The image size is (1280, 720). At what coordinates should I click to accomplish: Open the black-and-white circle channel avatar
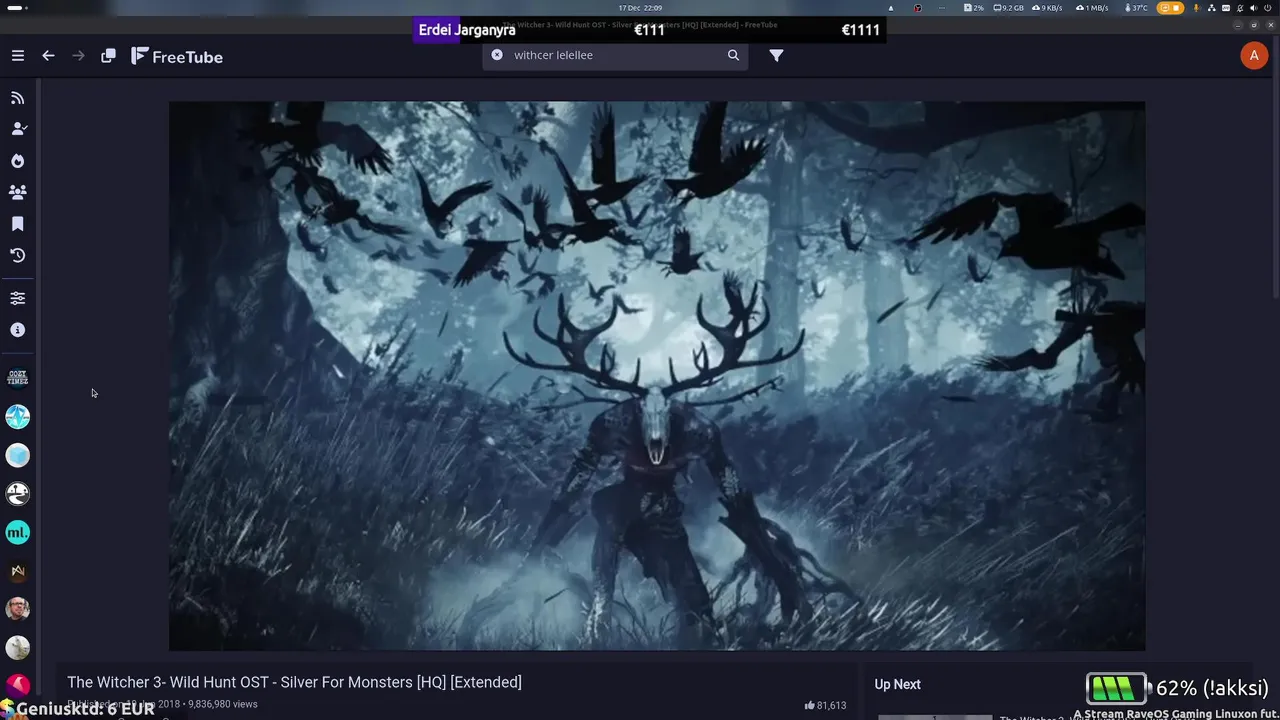(x=18, y=494)
